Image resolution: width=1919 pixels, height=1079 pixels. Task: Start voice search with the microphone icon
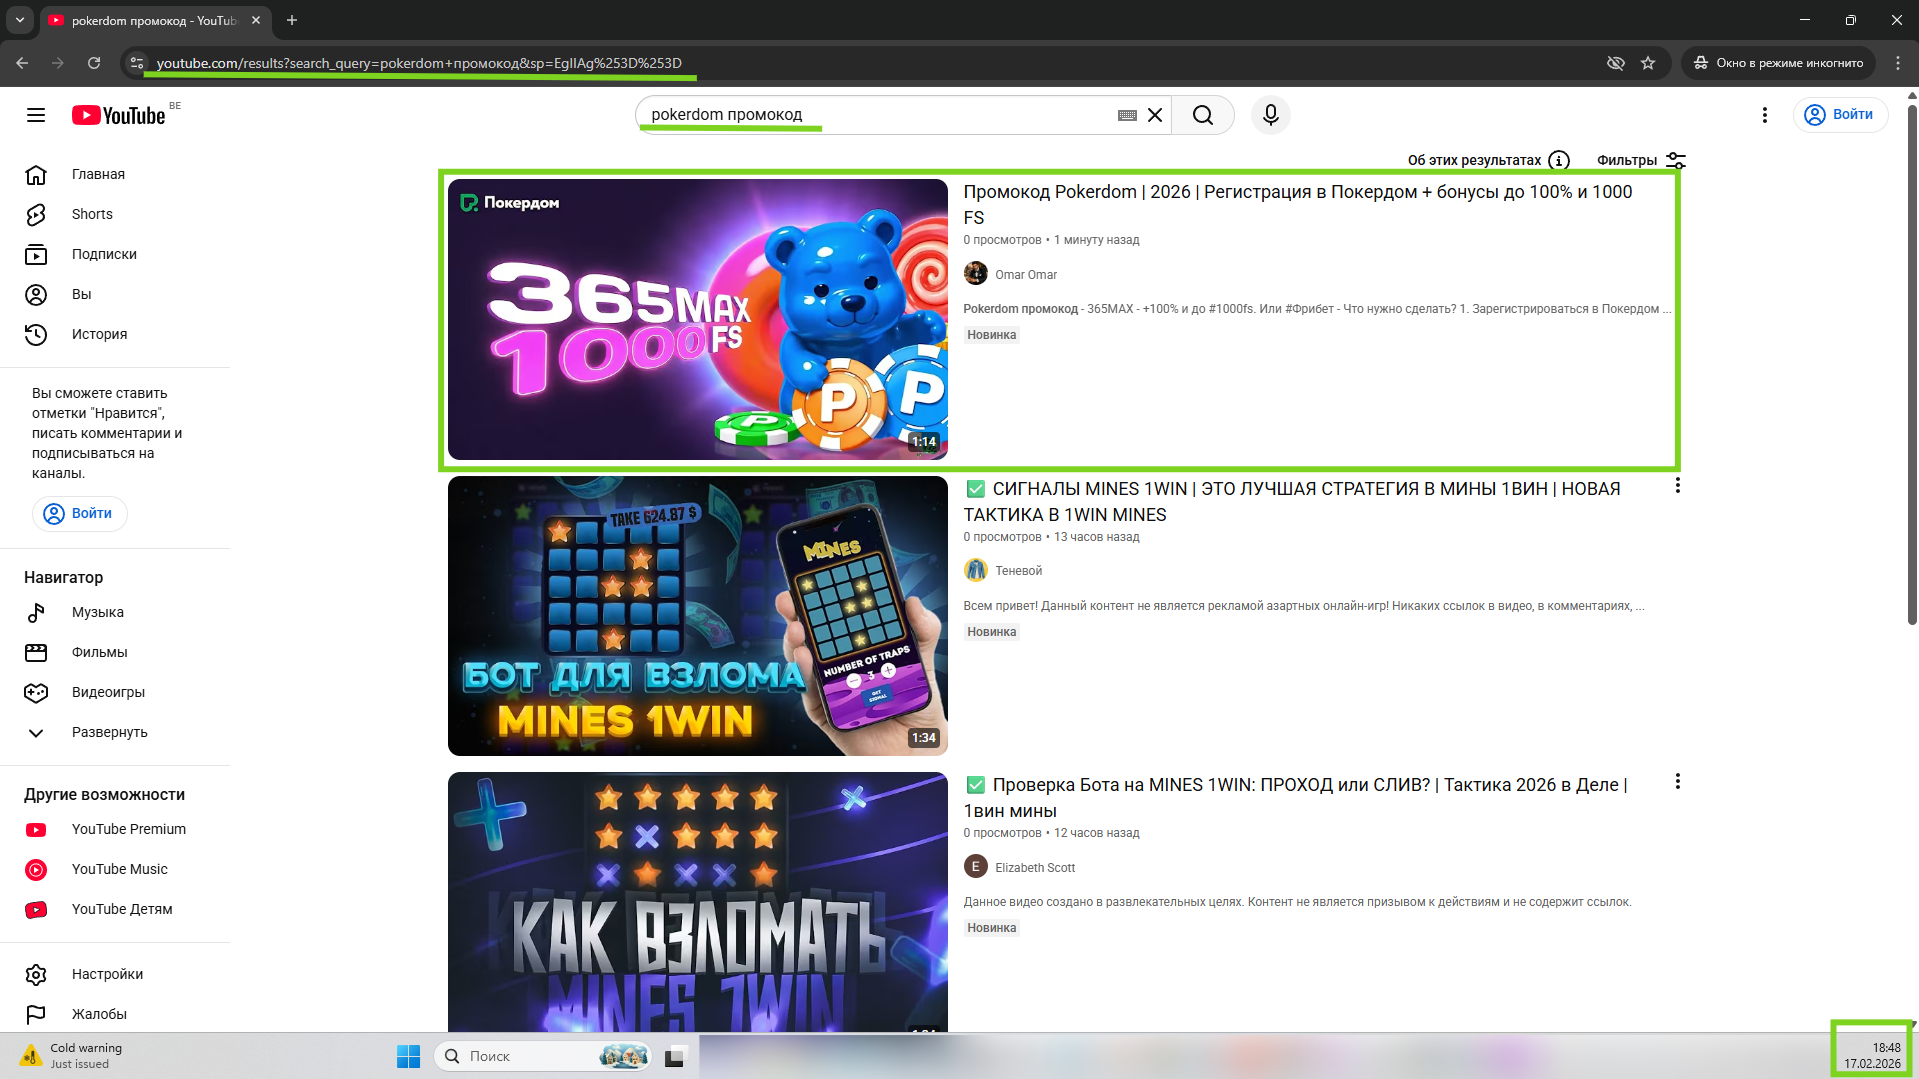click(1271, 115)
